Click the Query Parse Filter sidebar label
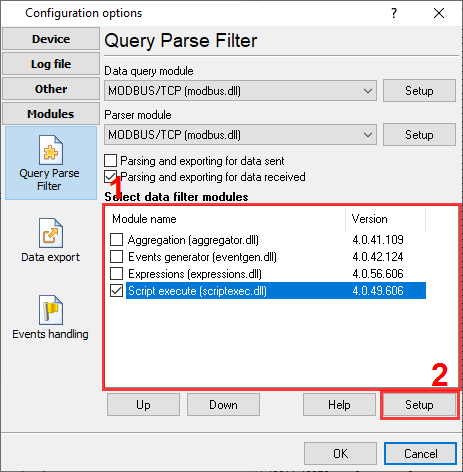The image size is (463, 472). pyautogui.click(x=49, y=179)
